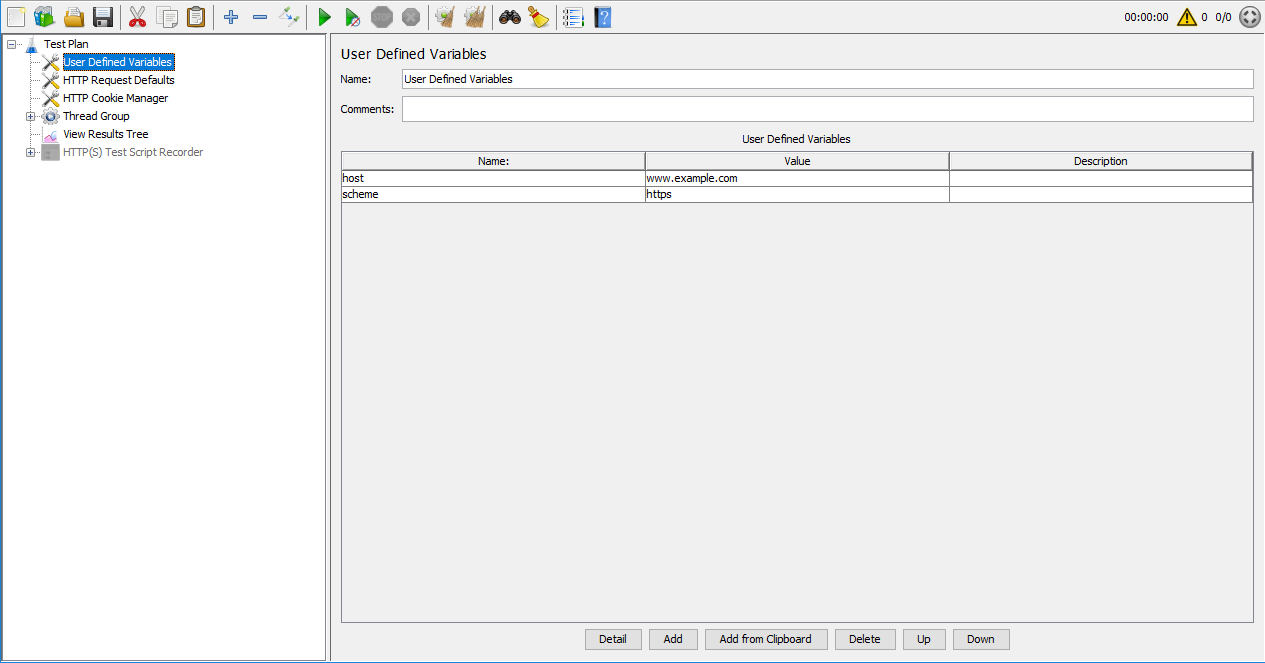Click the Save floppy disk icon
This screenshot has width=1265, height=663.
[x=103, y=17]
